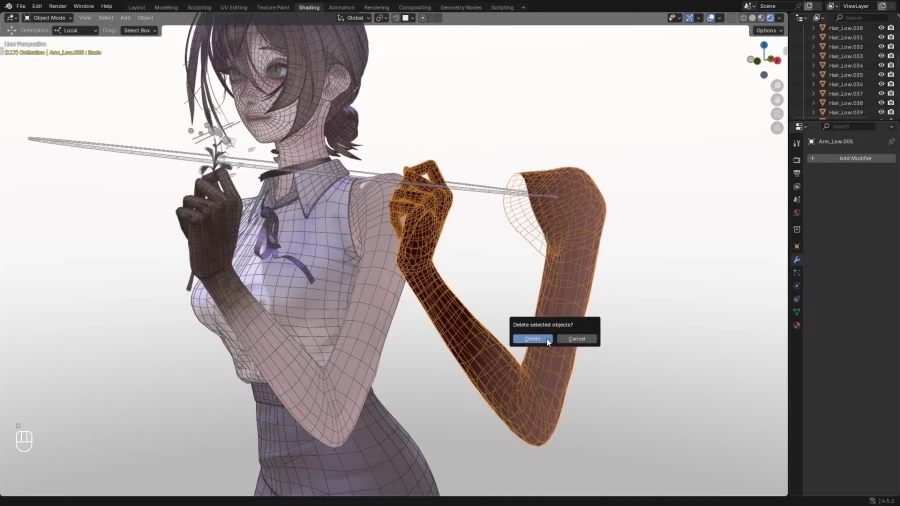Viewport: 900px width, 506px height.
Task: Open the outliner display mode dropdown
Action: [x=818, y=18]
